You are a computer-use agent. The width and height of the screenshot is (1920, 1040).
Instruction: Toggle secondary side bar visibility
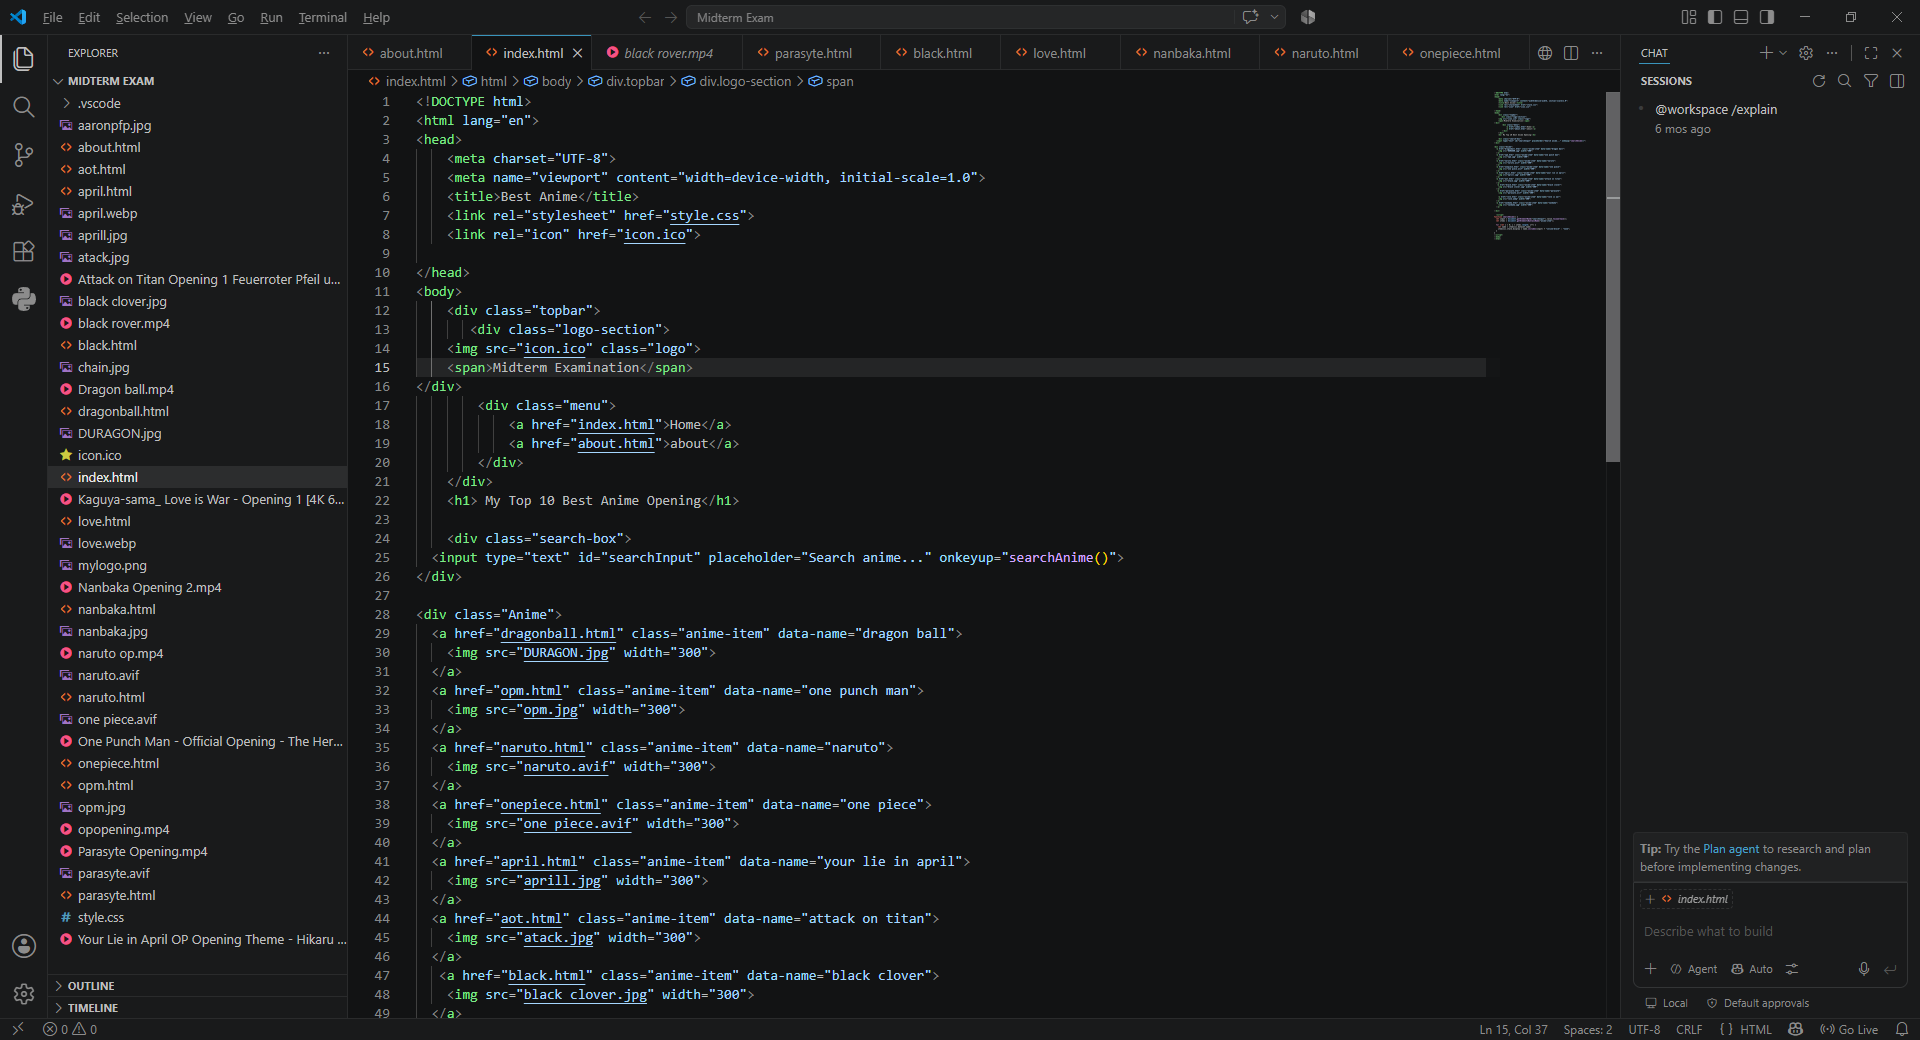coord(1767,17)
